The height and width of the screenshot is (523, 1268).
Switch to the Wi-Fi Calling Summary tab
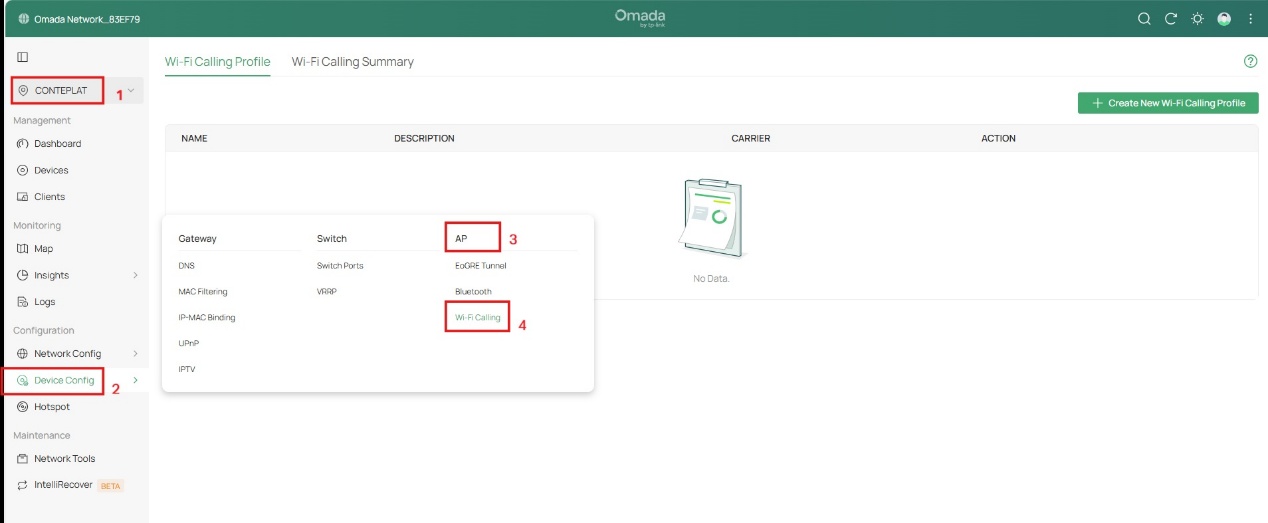point(352,62)
